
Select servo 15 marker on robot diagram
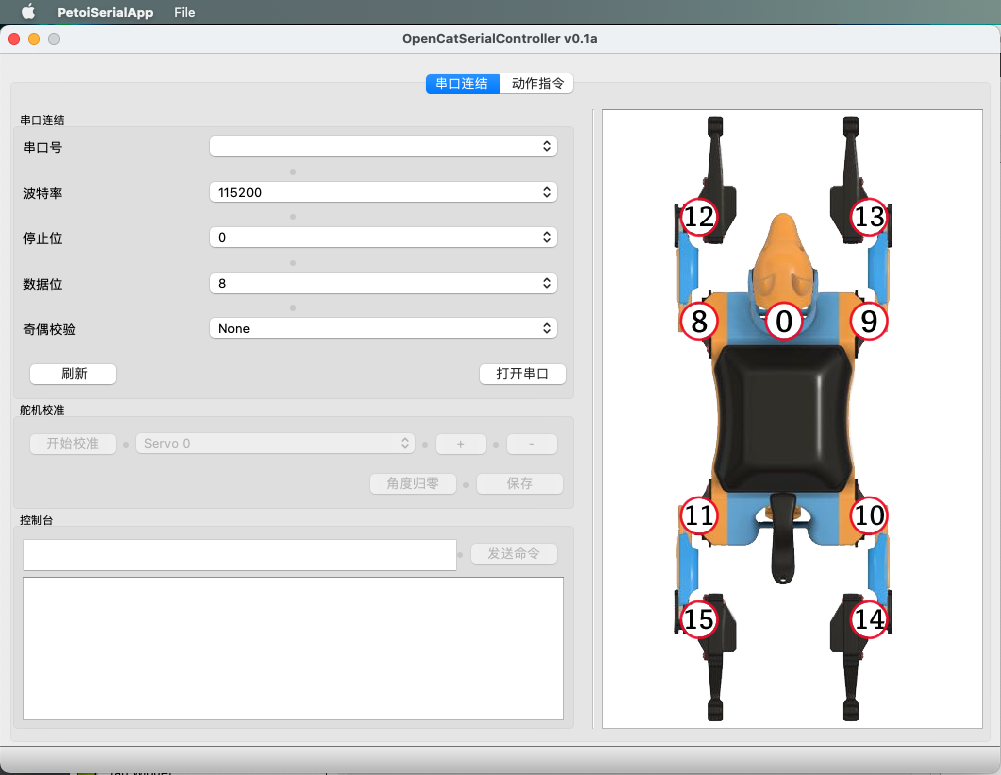pyautogui.click(x=698, y=619)
